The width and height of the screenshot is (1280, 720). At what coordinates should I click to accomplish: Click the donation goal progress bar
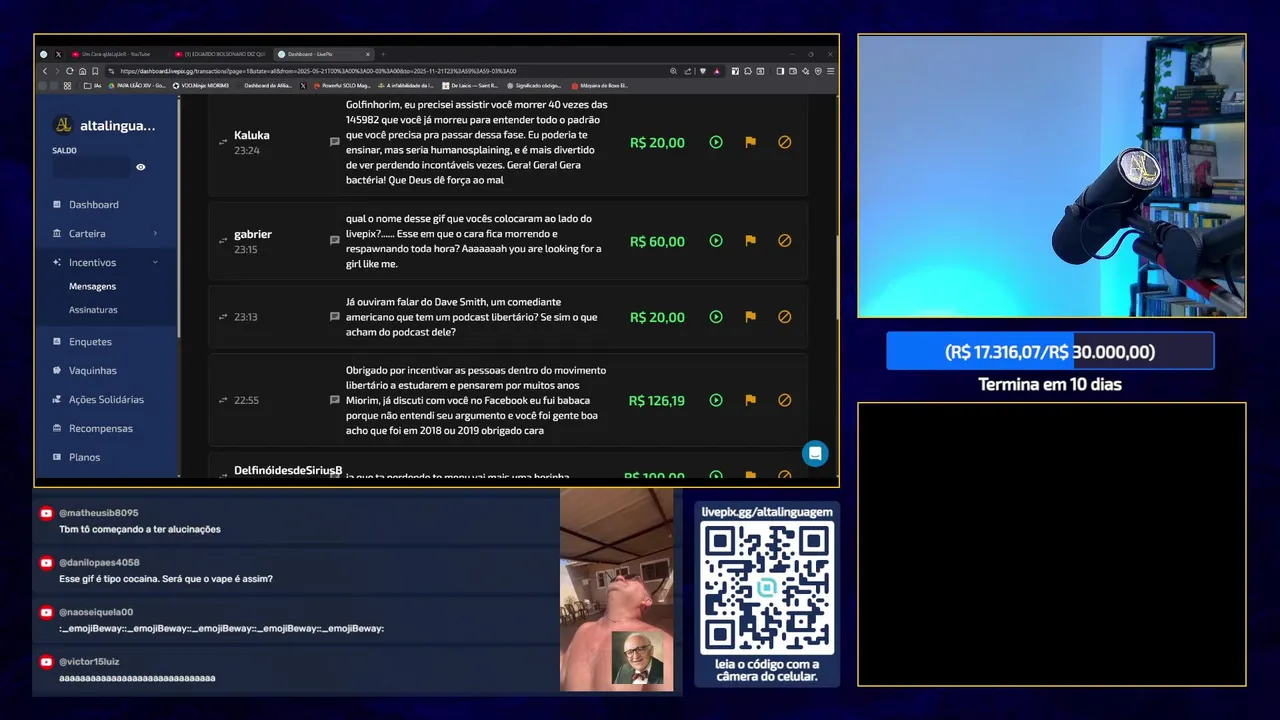coord(1050,352)
